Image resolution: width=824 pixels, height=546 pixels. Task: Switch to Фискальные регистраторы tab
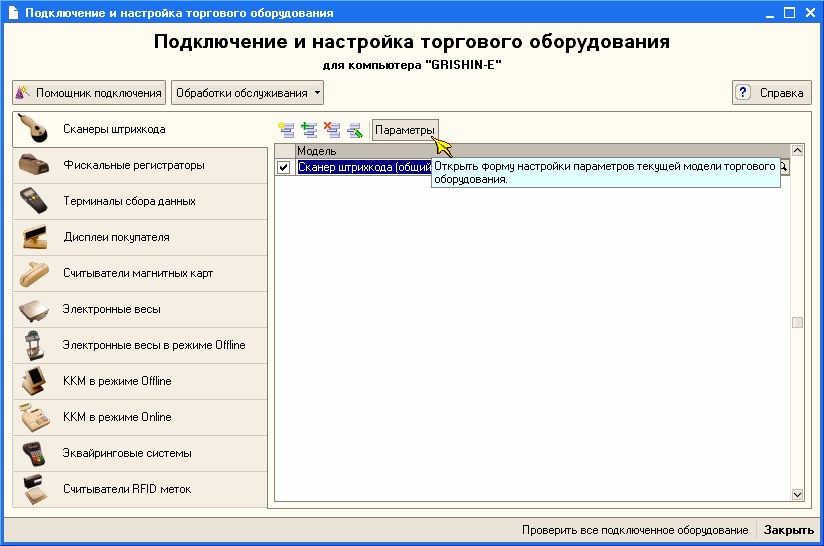tap(133, 165)
